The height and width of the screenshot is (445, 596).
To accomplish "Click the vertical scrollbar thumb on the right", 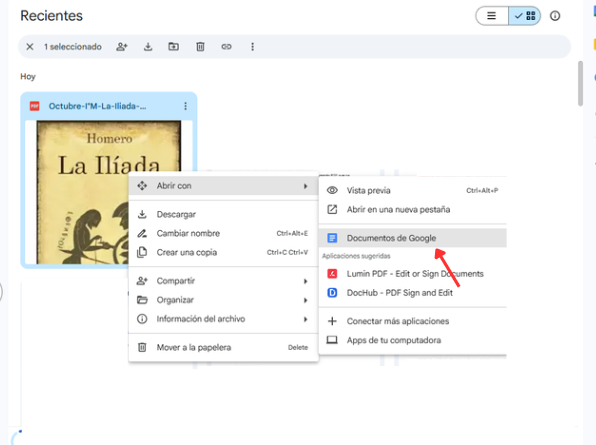I will click(x=580, y=84).
